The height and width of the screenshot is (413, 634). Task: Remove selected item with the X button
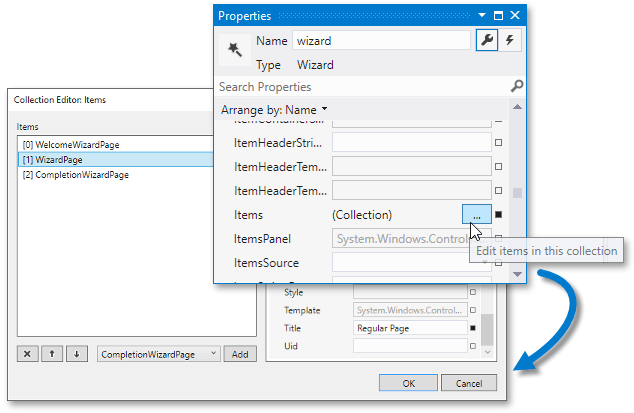pyautogui.click(x=27, y=354)
